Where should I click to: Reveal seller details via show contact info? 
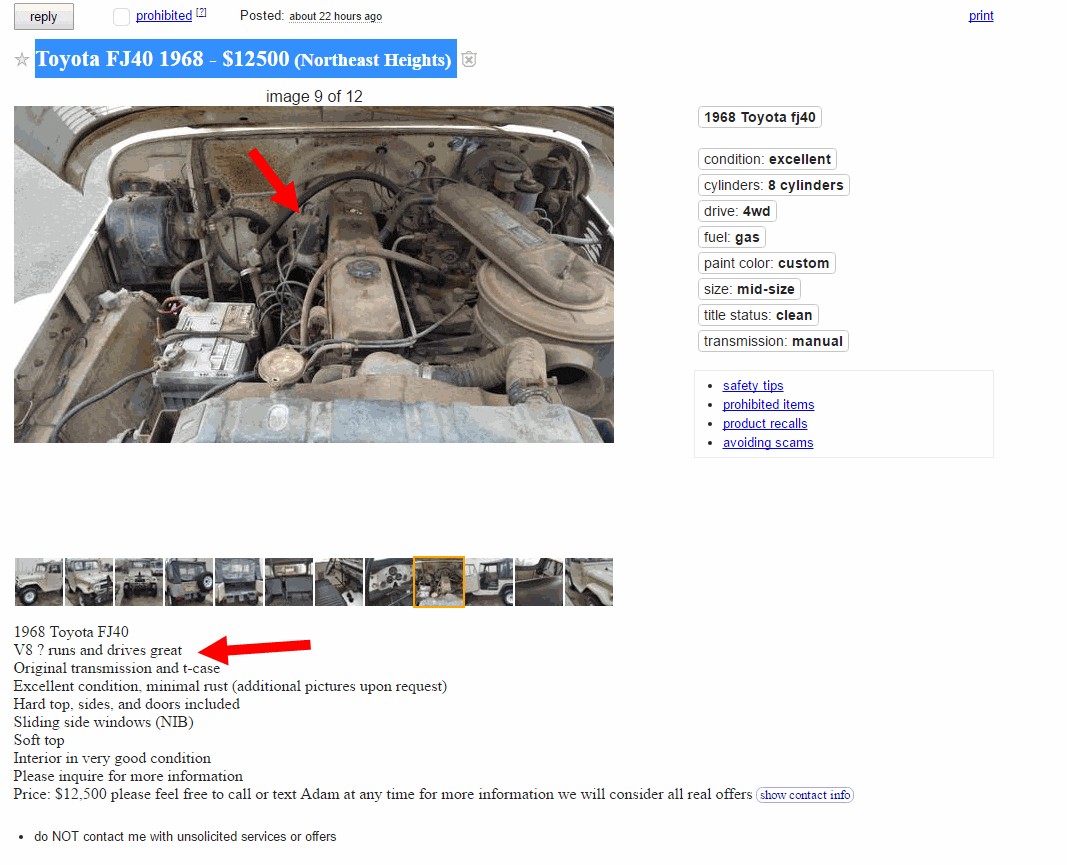(x=804, y=795)
